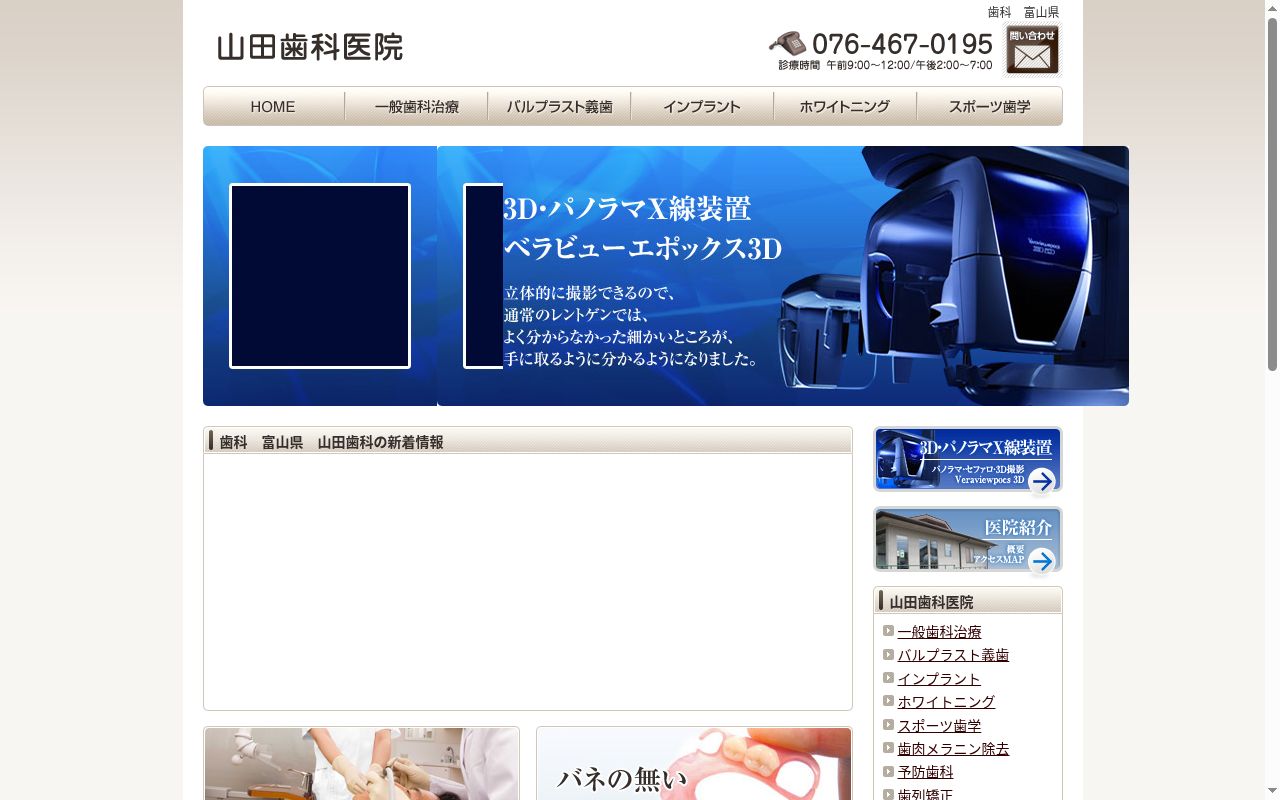This screenshot has height=800, width=1280.
Task: Click the page vertical scrollbar thumb
Action: (x=1272, y=195)
